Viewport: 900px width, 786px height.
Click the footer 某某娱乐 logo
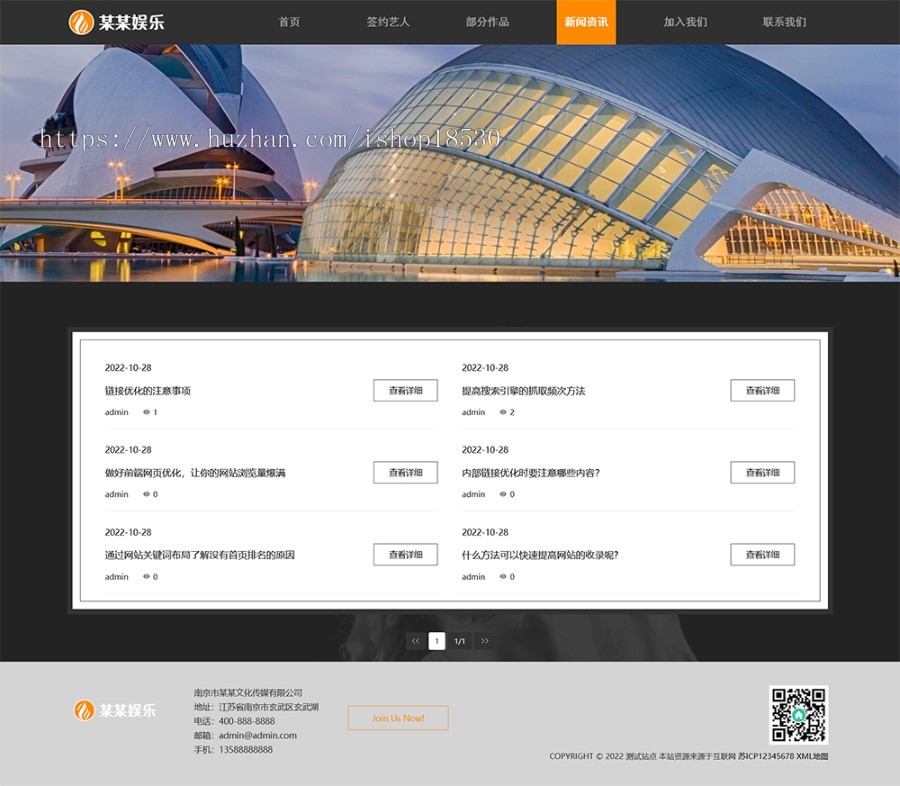tap(115, 710)
